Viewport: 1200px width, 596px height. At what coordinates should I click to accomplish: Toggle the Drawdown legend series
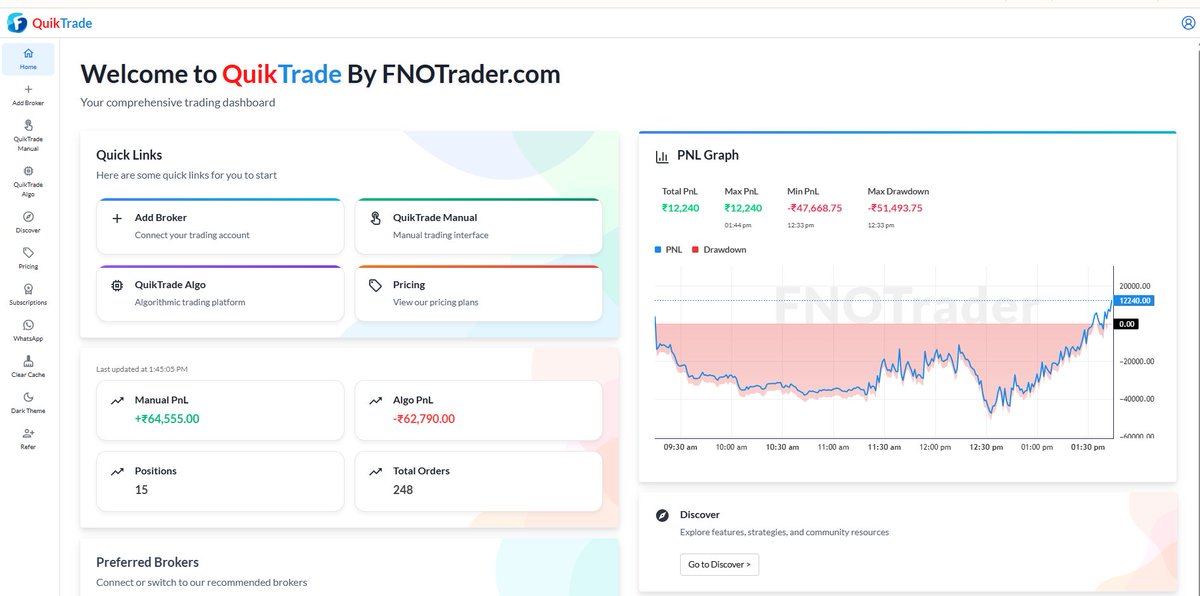(719, 249)
